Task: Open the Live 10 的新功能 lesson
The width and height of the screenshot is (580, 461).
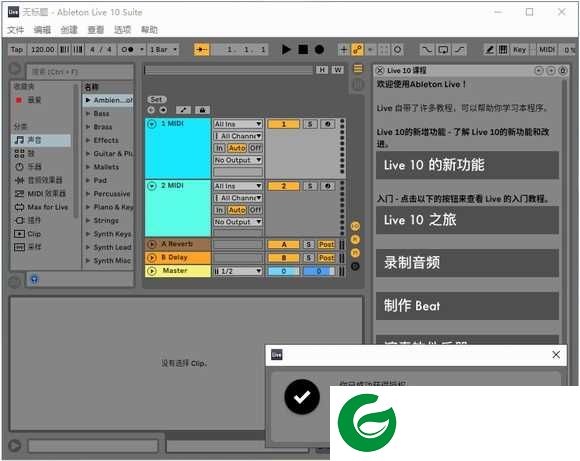Action: pos(467,165)
